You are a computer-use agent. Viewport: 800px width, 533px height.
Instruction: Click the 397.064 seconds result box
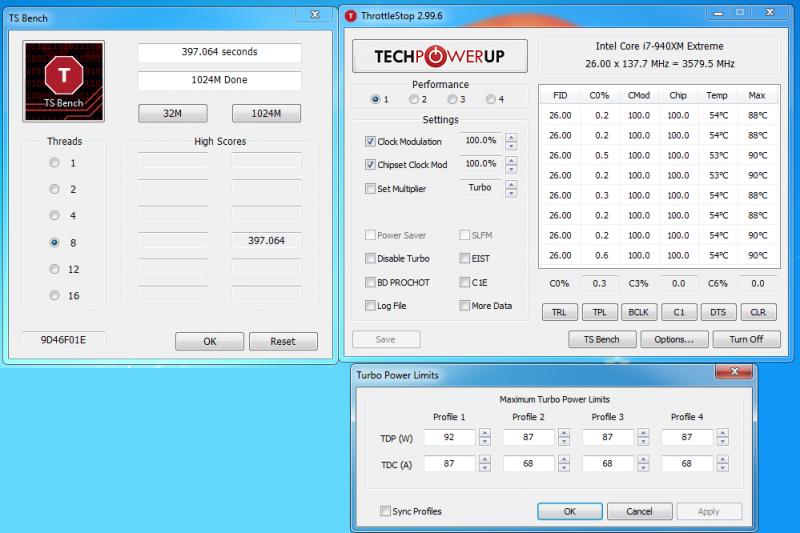(x=219, y=52)
